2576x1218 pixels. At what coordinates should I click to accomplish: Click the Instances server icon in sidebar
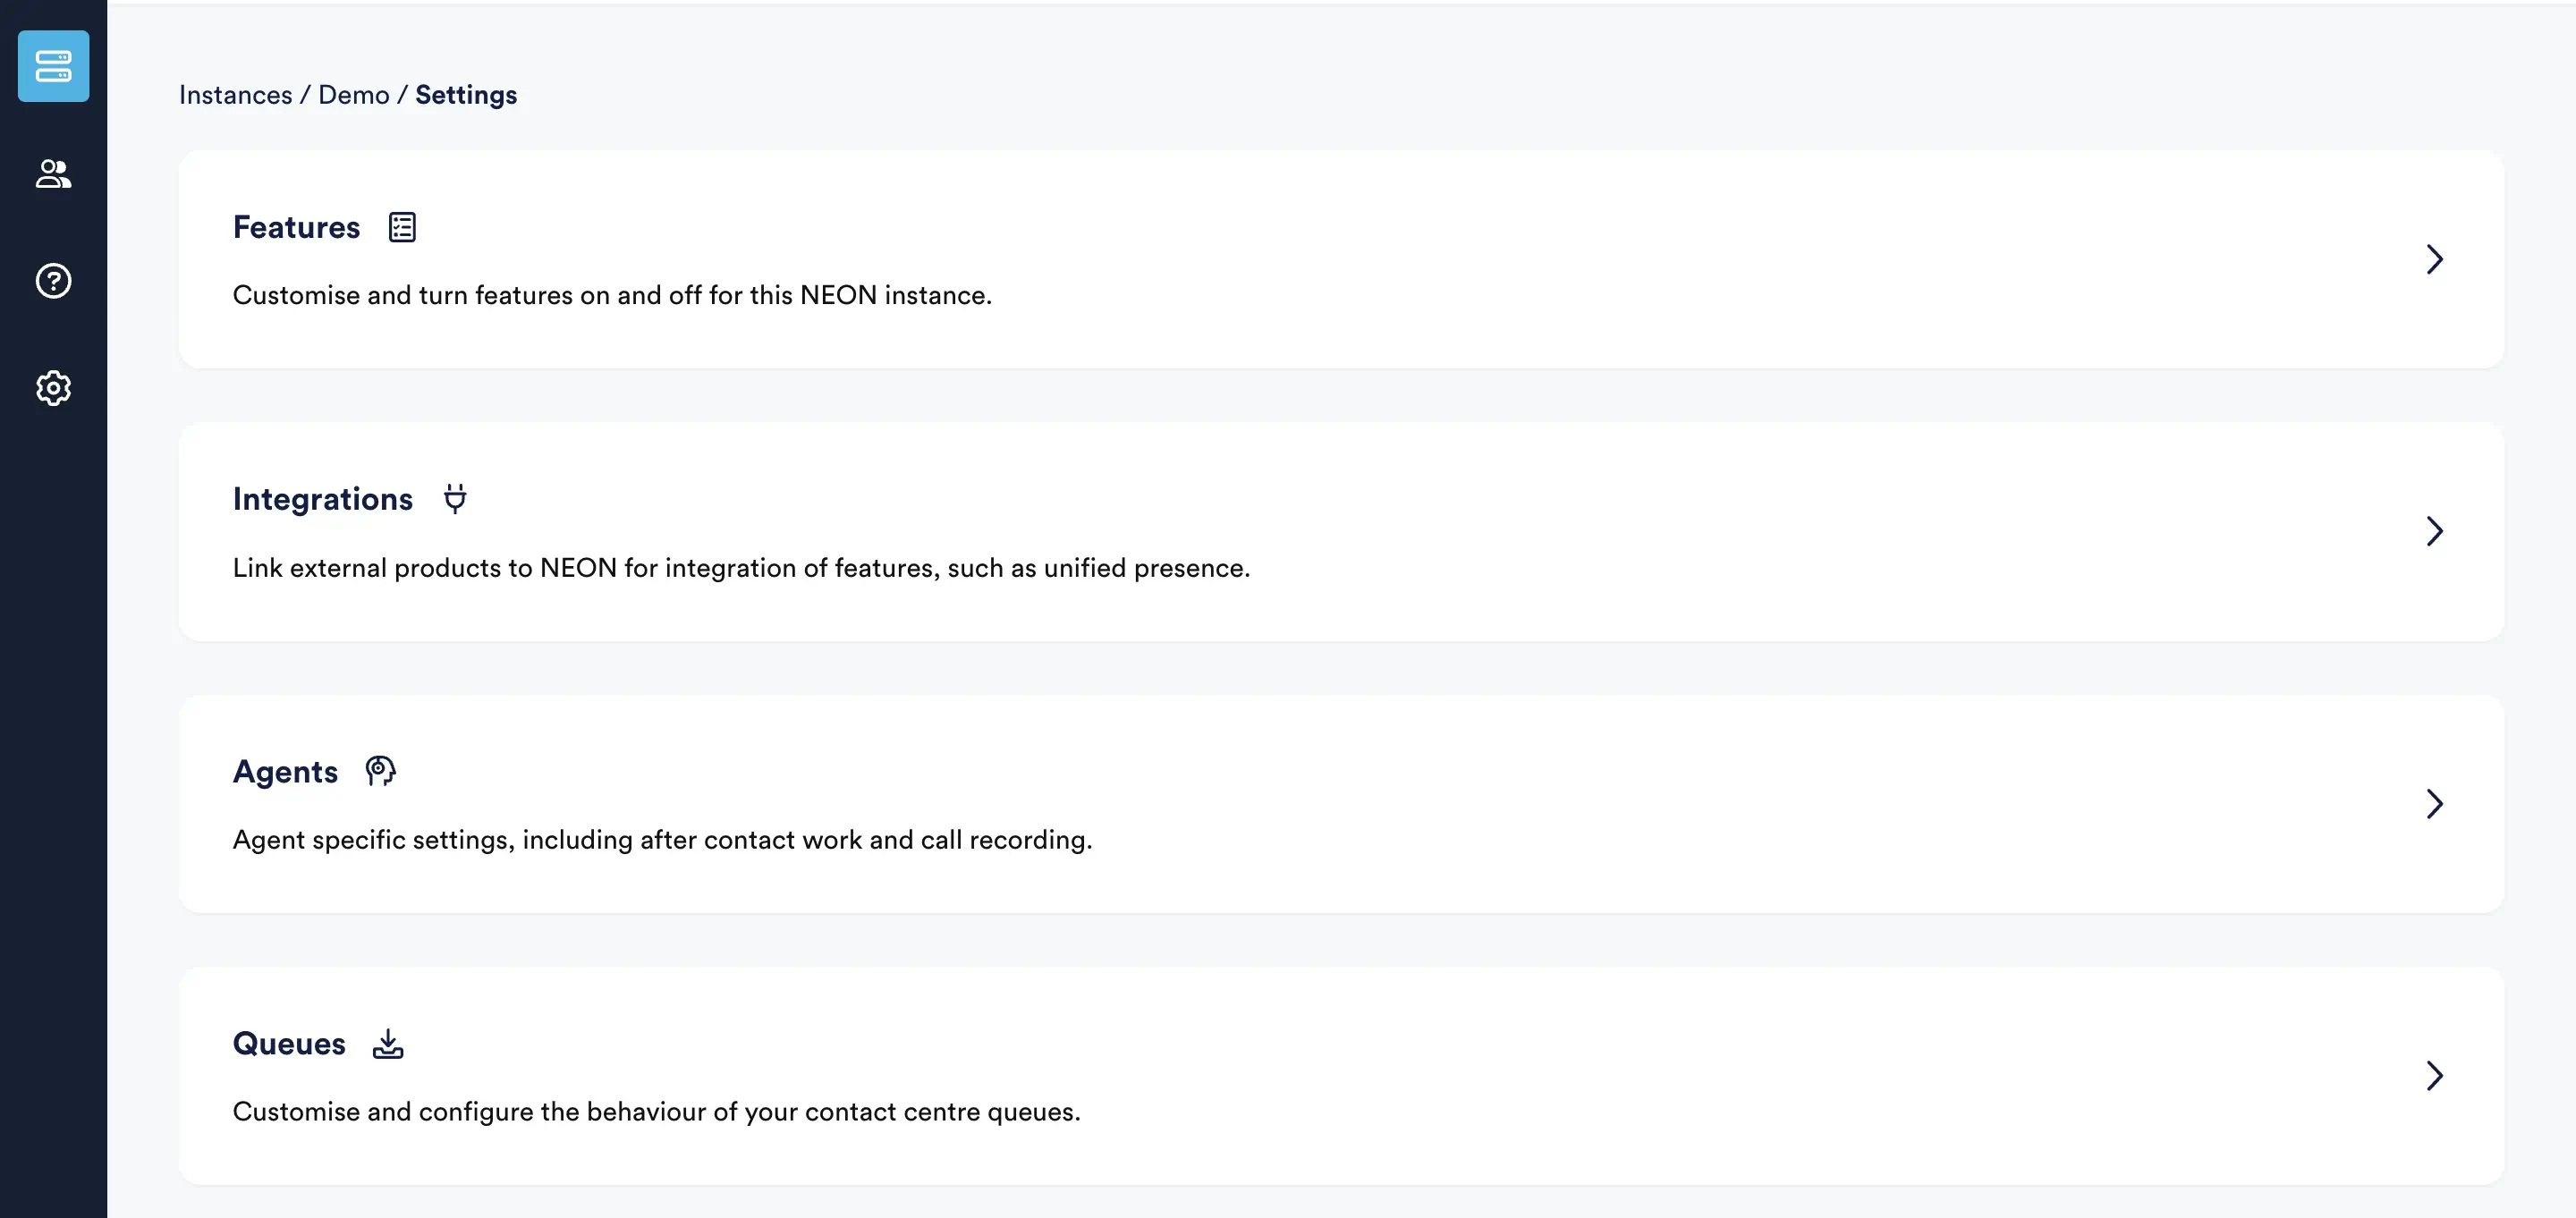click(53, 66)
